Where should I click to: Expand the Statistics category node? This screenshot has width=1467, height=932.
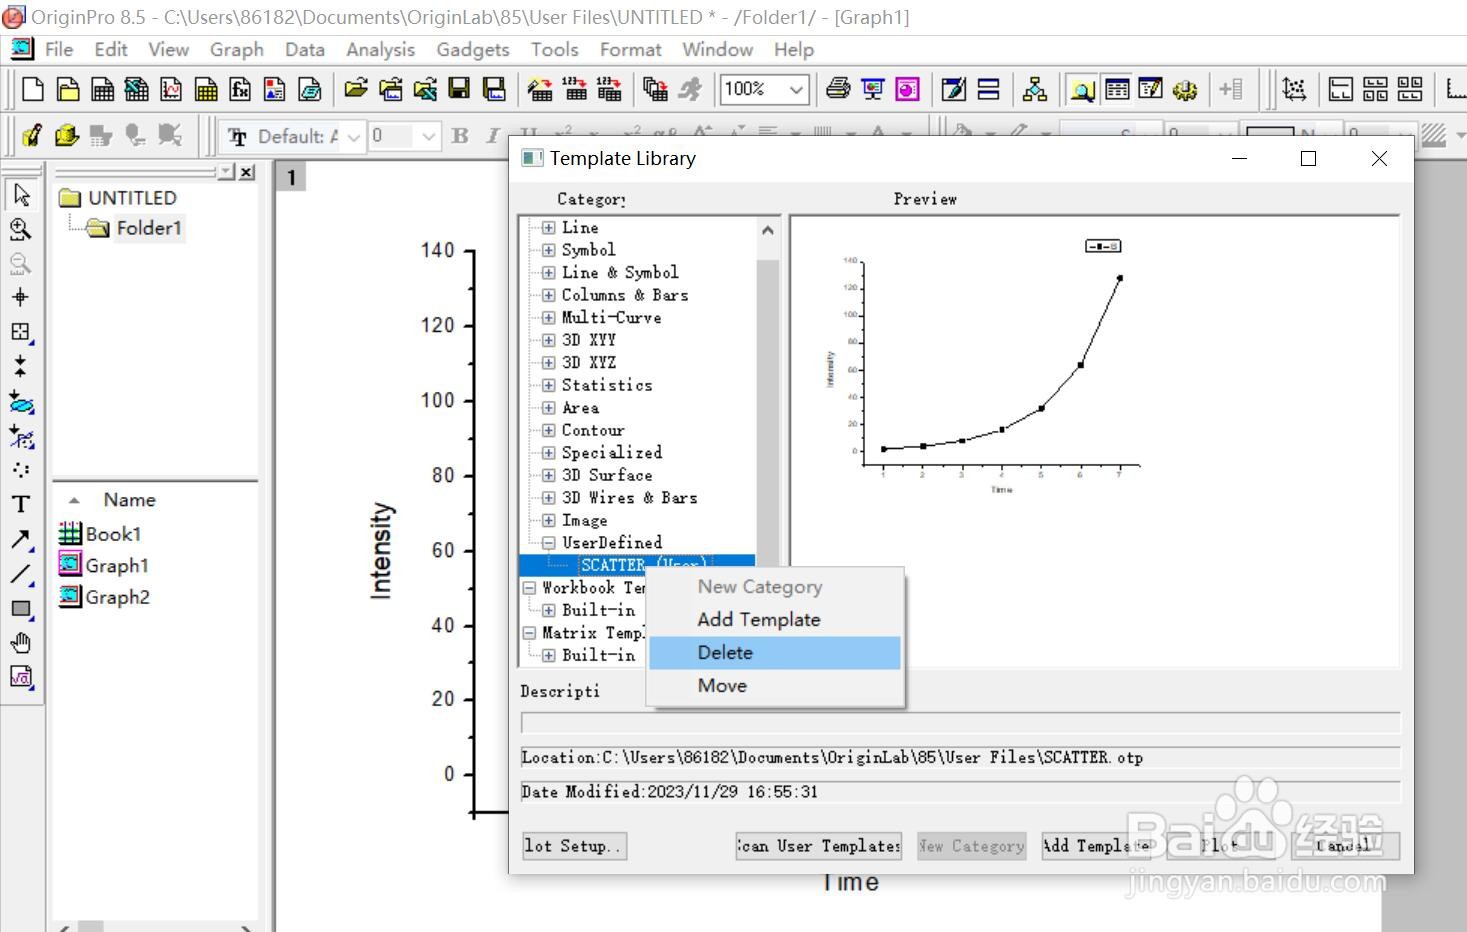(x=548, y=385)
